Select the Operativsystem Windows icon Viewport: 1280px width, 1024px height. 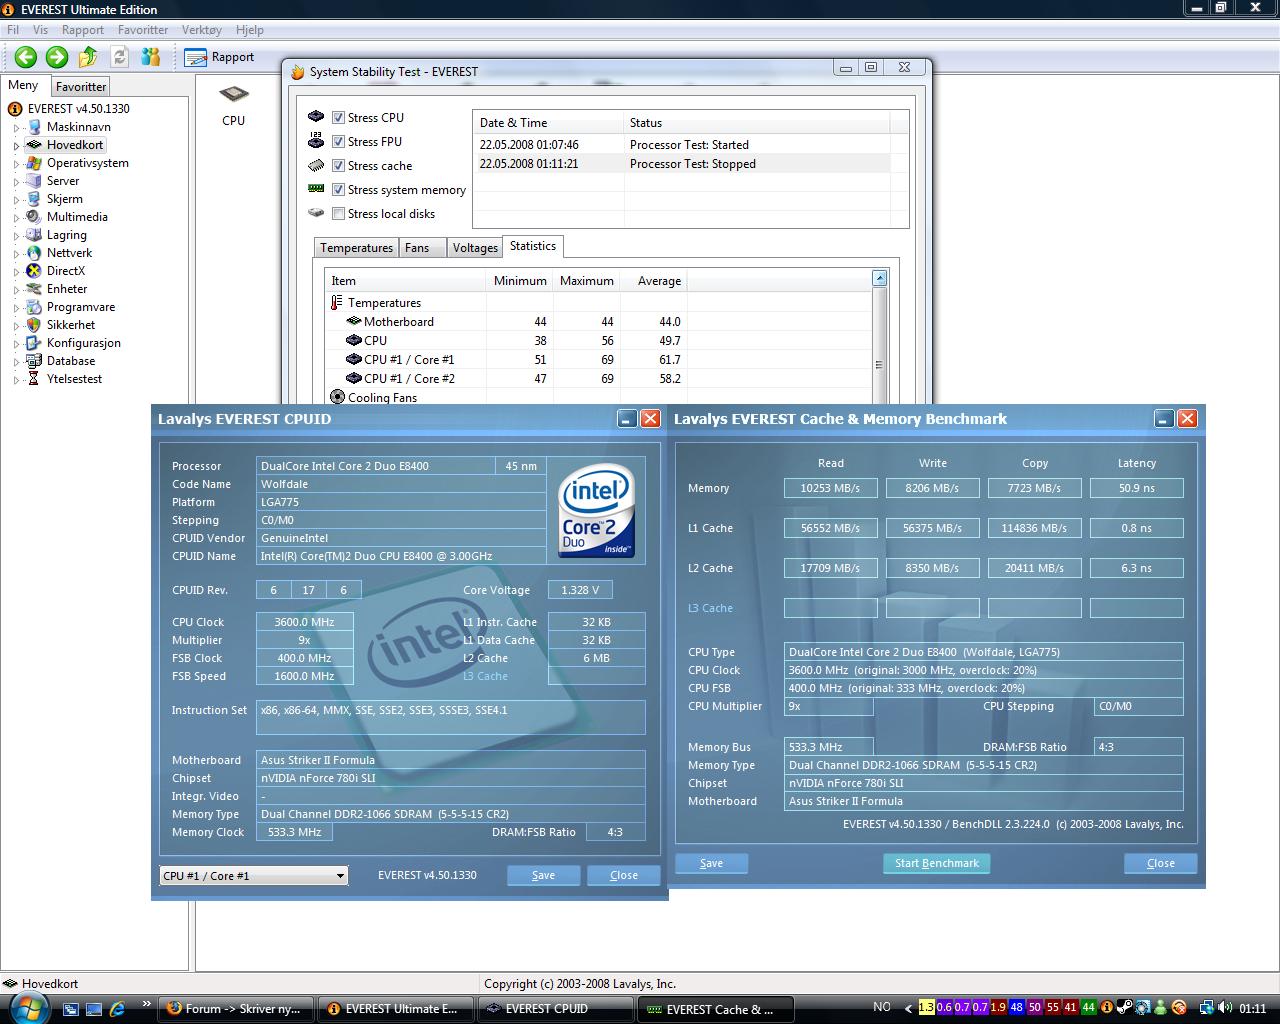[34, 163]
